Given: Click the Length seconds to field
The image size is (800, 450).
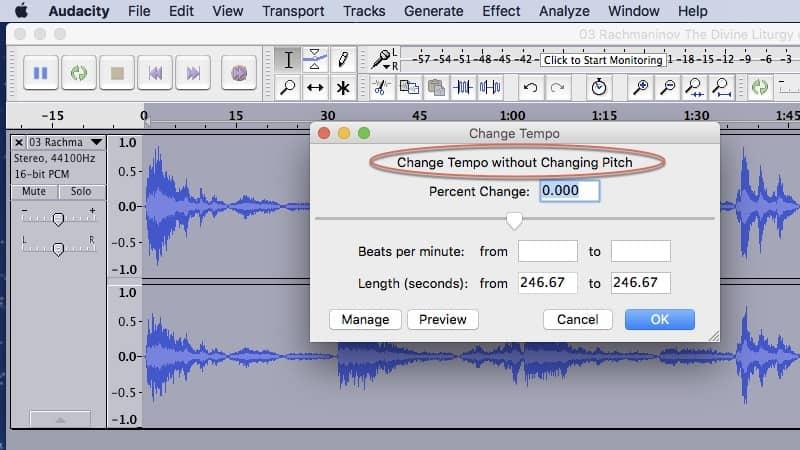Looking at the screenshot, I should point(641,283).
